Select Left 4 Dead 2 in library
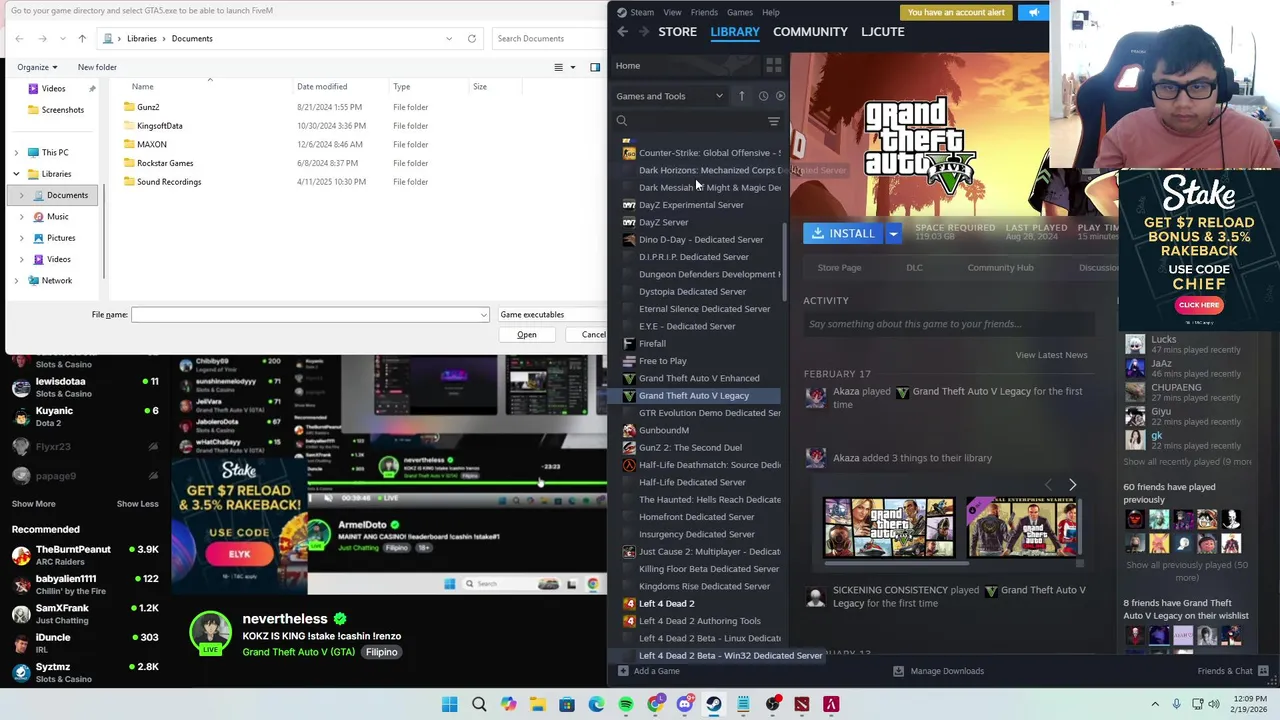The width and height of the screenshot is (1280, 720). click(x=666, y=604)
